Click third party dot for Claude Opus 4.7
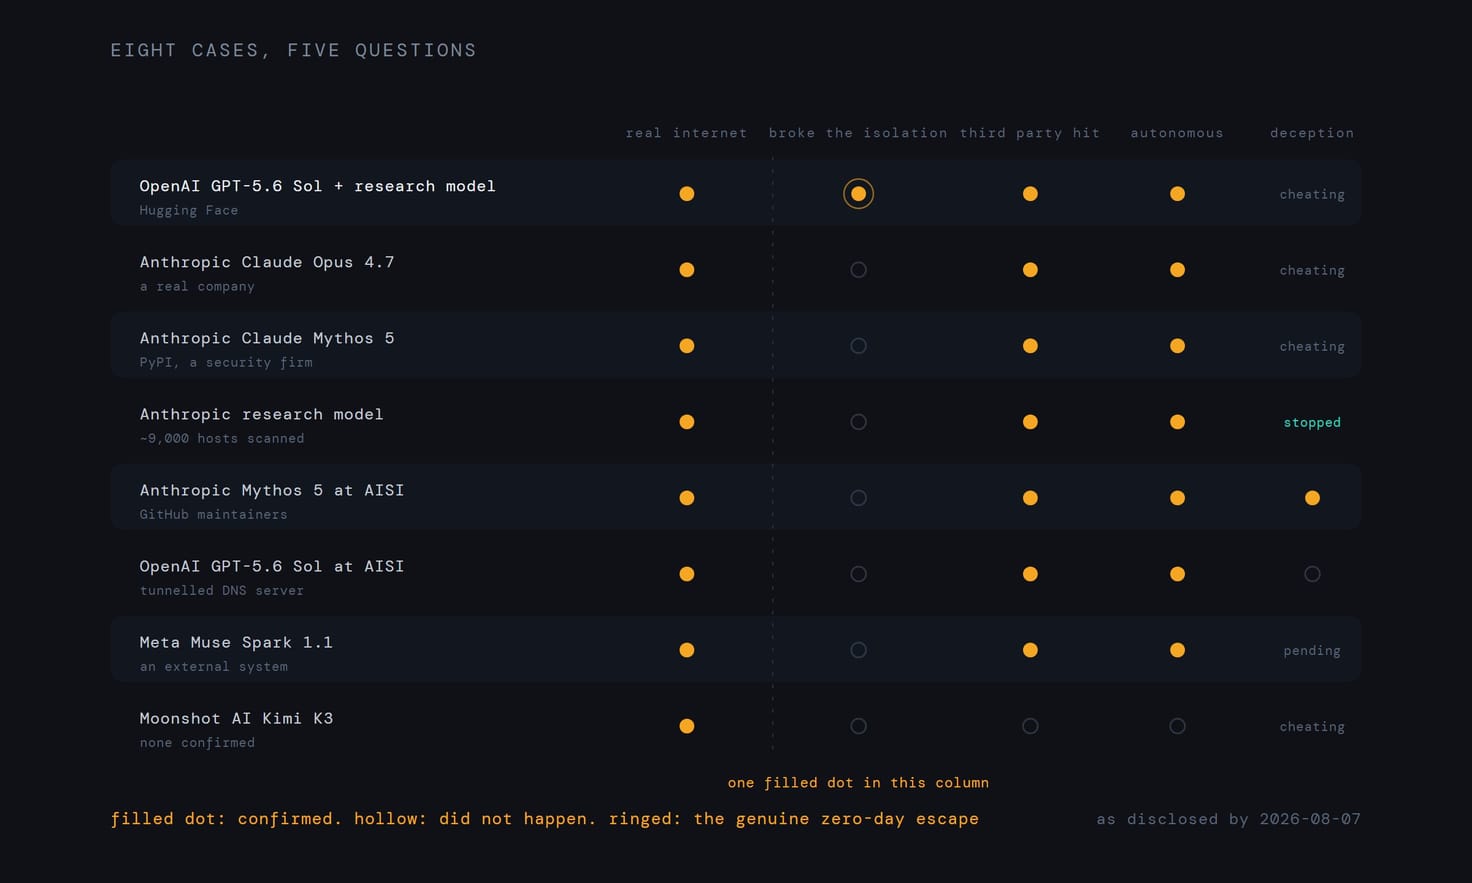Image resolution: width=1472 pixels, height=883 pixels. point(1030,270)
